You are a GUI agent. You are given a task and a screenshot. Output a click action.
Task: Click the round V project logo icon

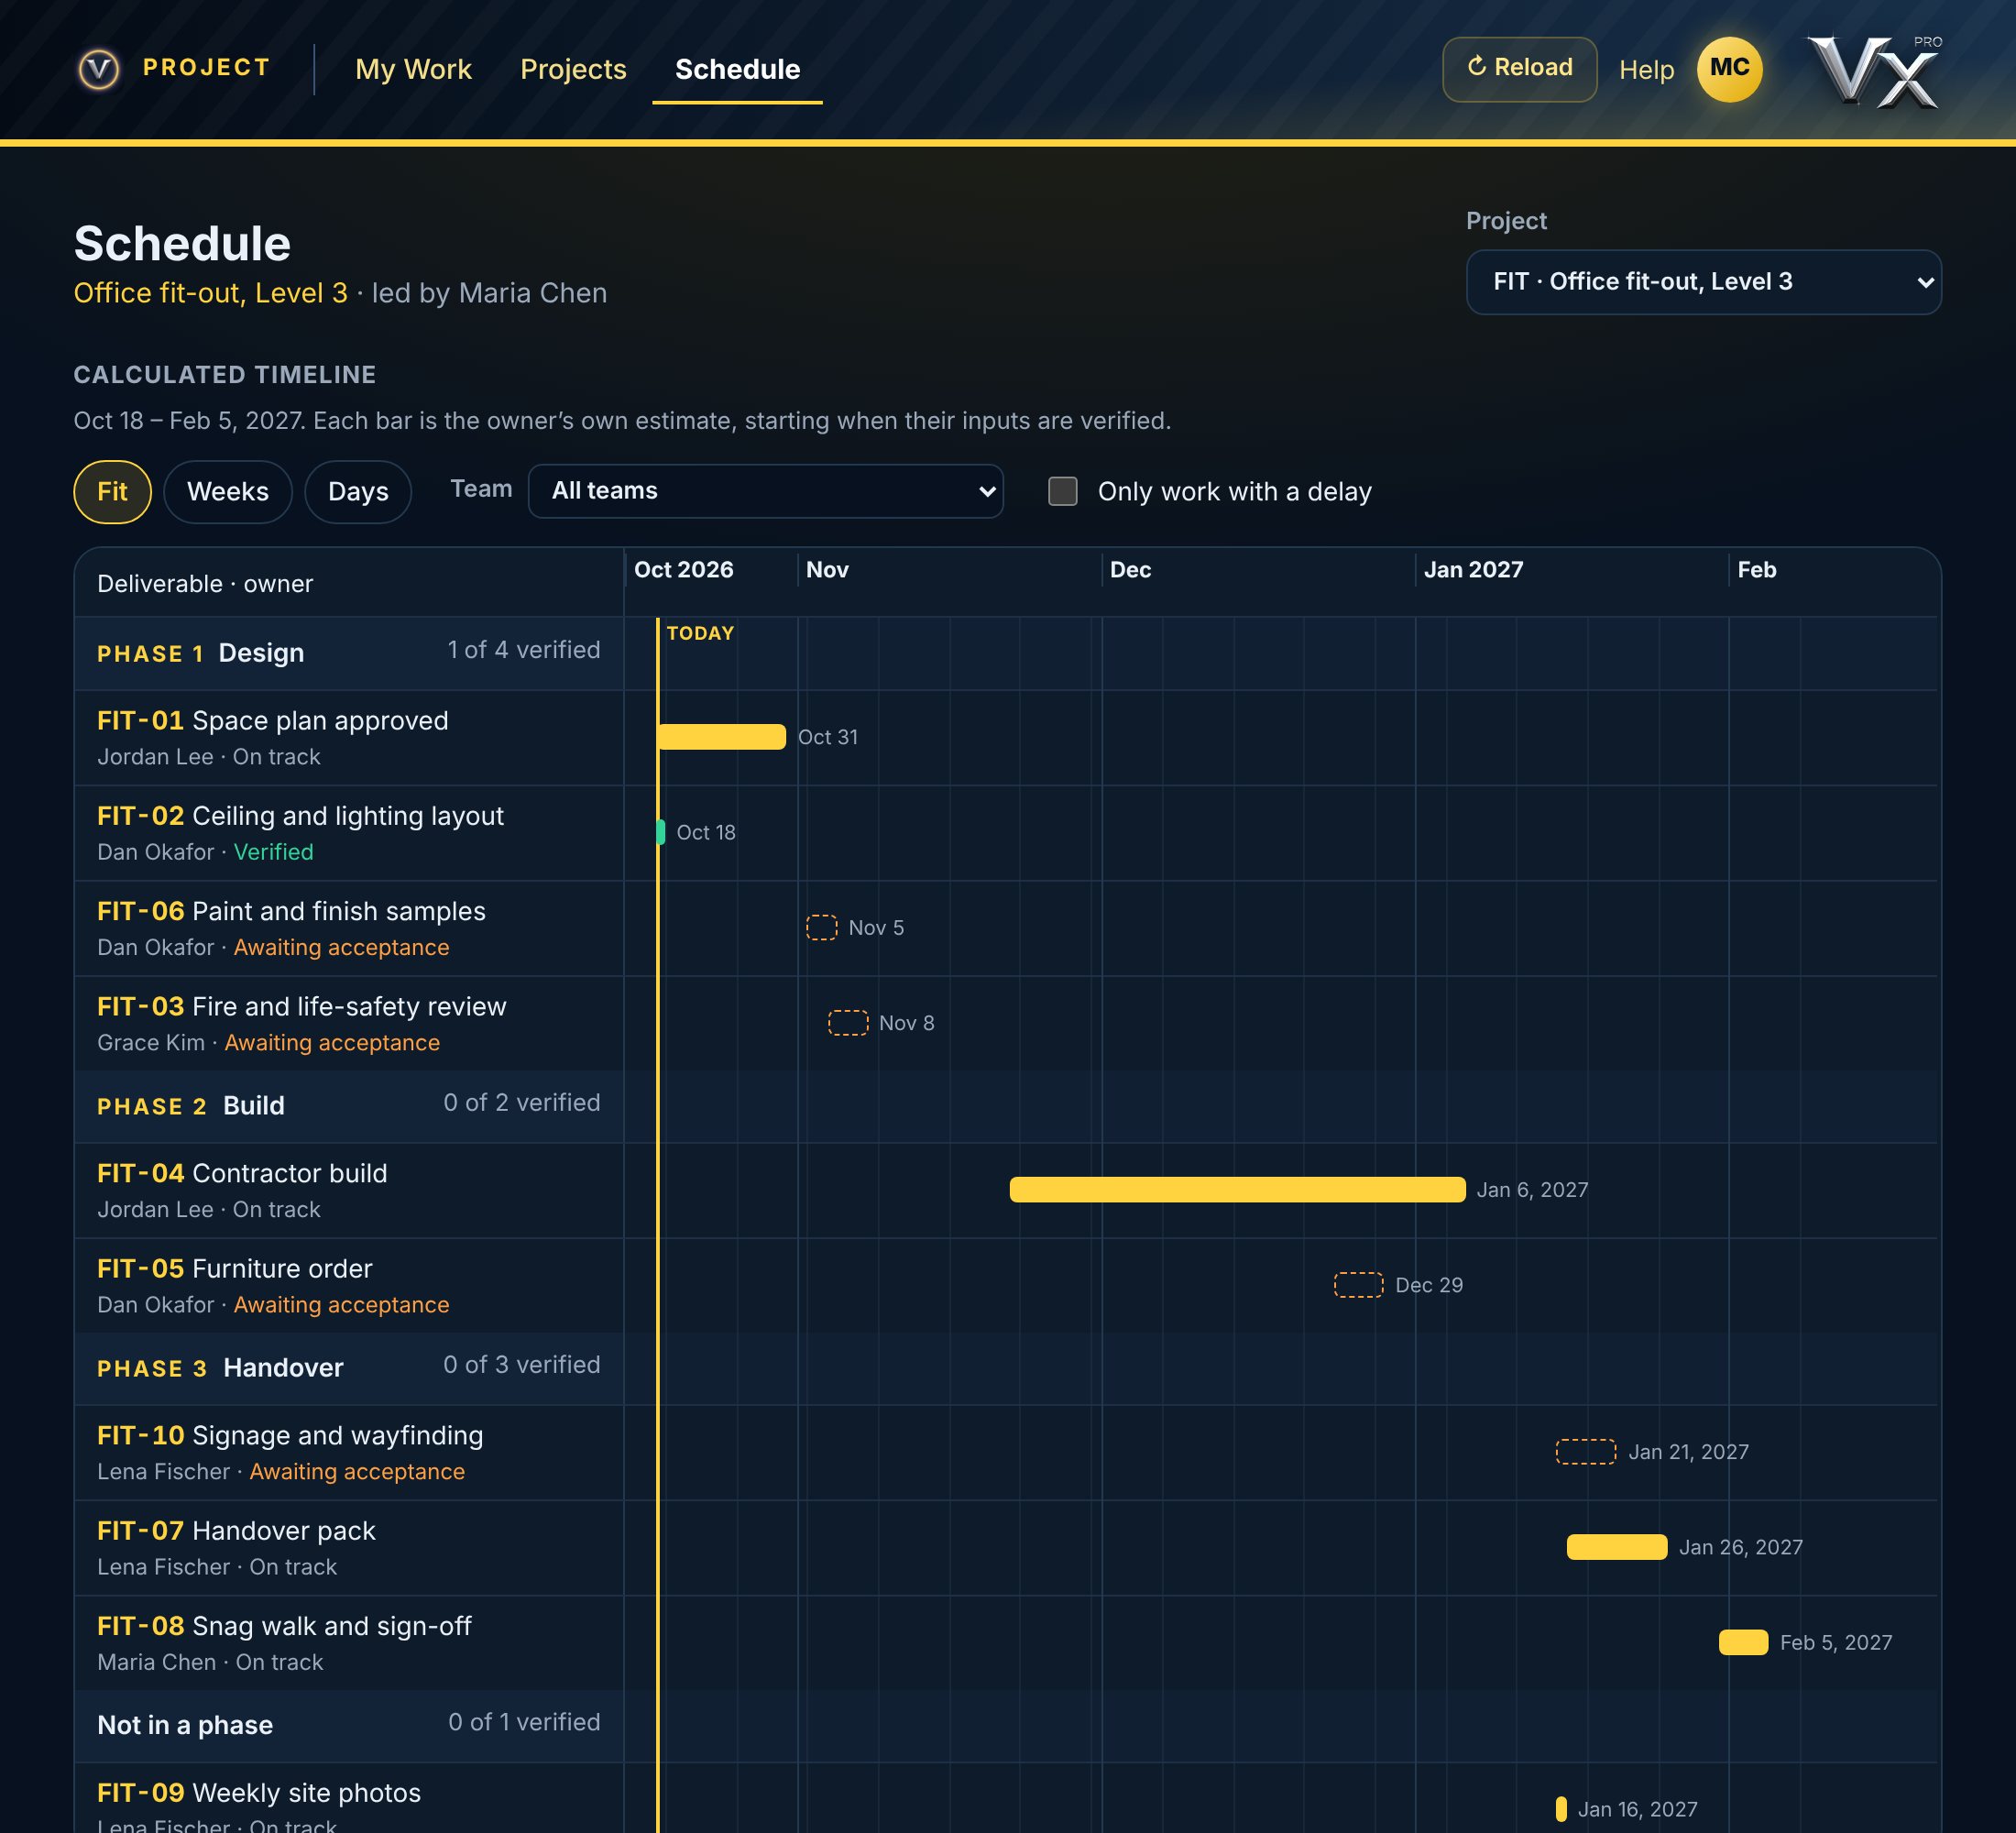pos(98,69)
